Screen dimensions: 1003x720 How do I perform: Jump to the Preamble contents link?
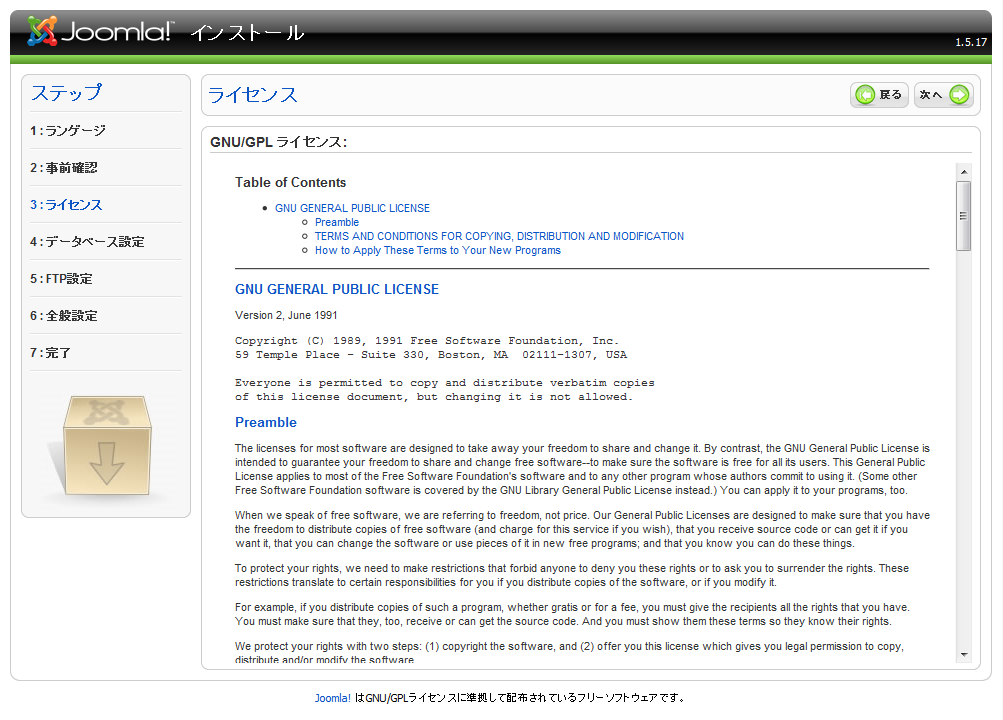click(x=336, y=223)
